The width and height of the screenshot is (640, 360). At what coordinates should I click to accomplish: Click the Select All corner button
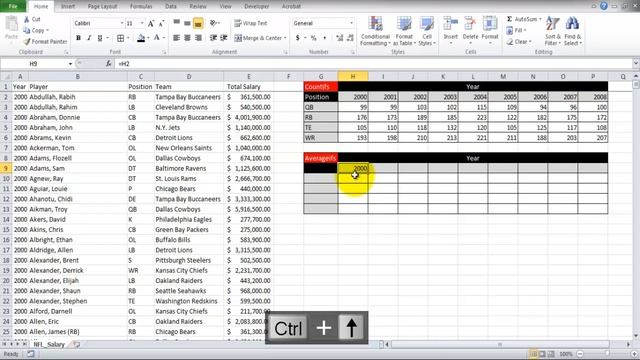pyautogui.click(x=6, y=76)
